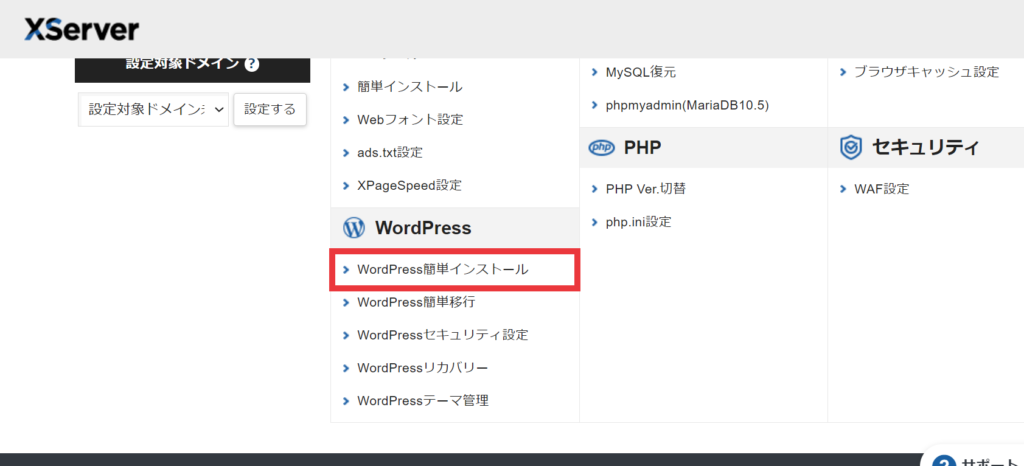Click the PHP logo icon
Viewport: 1024px width, 466px height.
pos(601,148)
